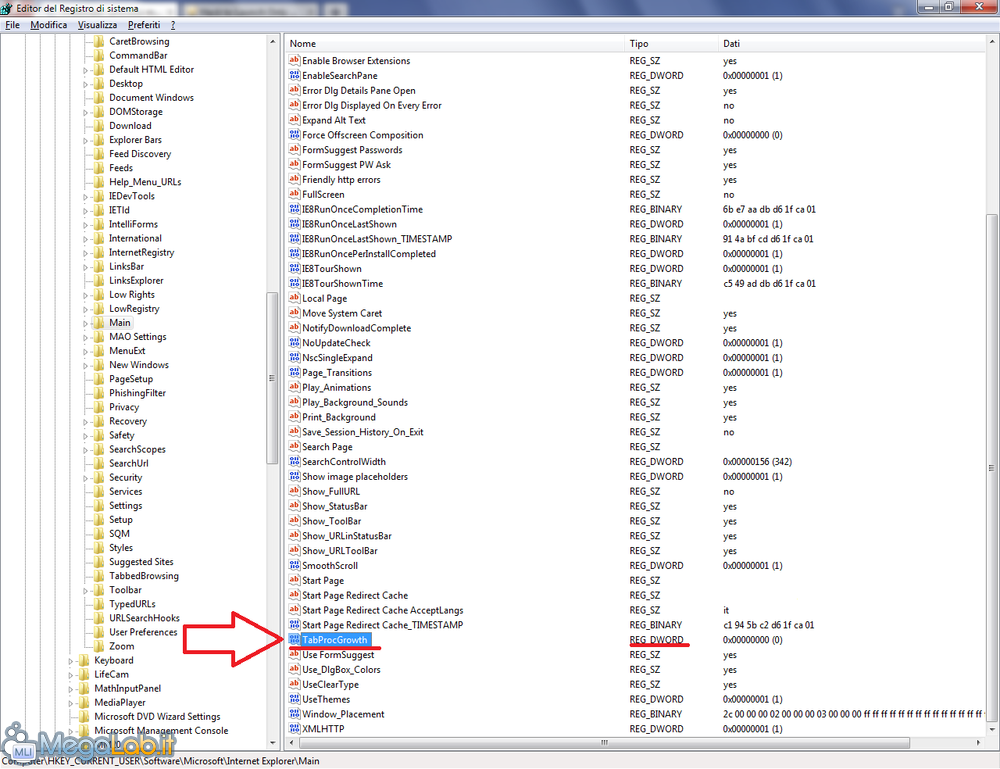The height and width of the screenshot is (769, 1000).
Task: Open the File menu
Action: click(12, 25)
